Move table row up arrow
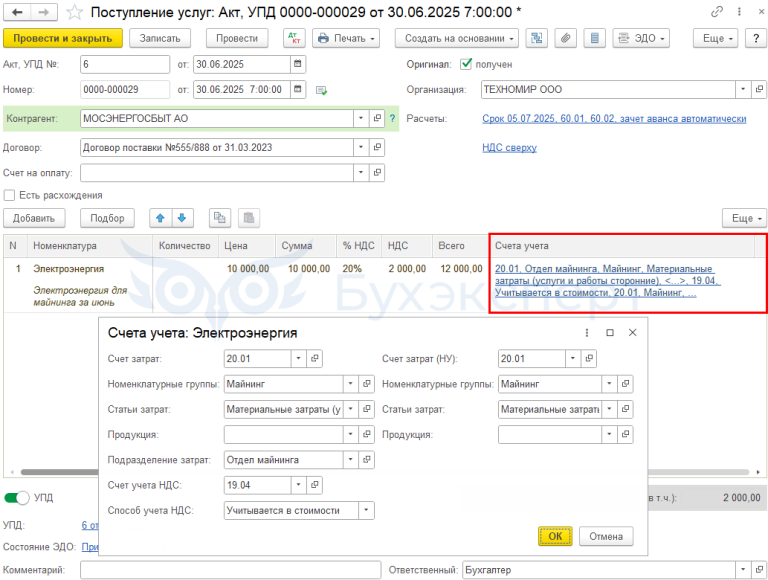Viewport: 768px width, 580px height. click(x=160, y=218)
